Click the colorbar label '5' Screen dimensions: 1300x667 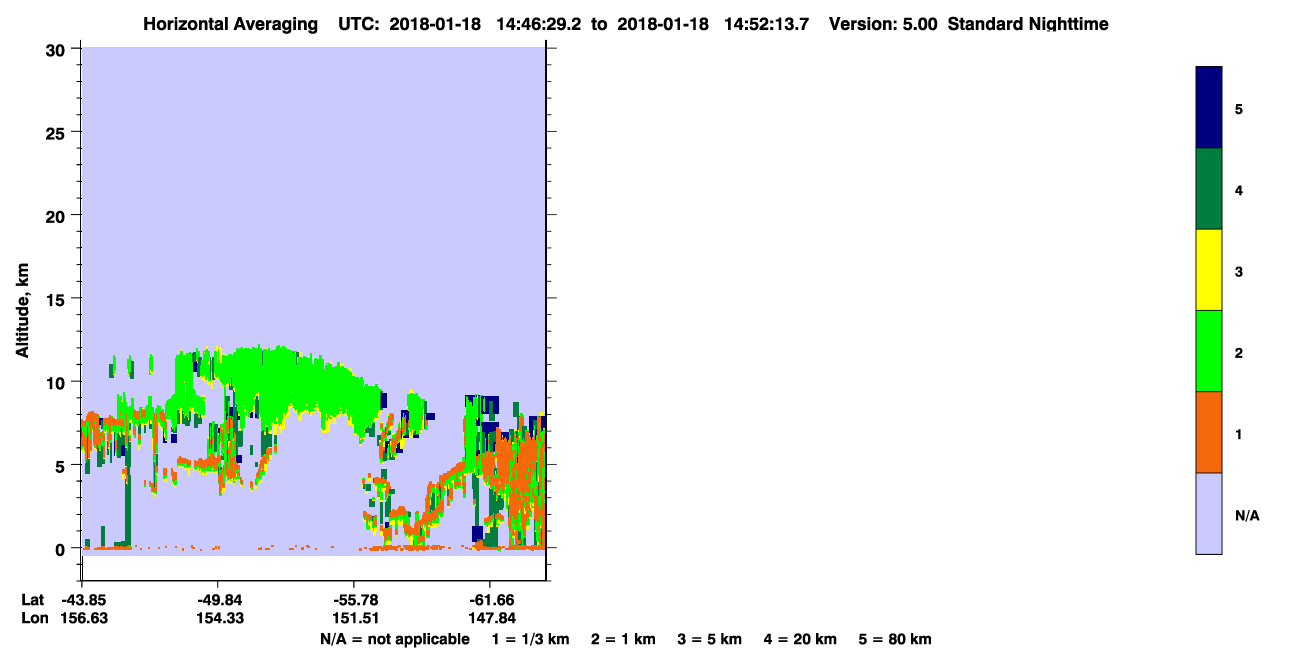(x=1239, y=109)
